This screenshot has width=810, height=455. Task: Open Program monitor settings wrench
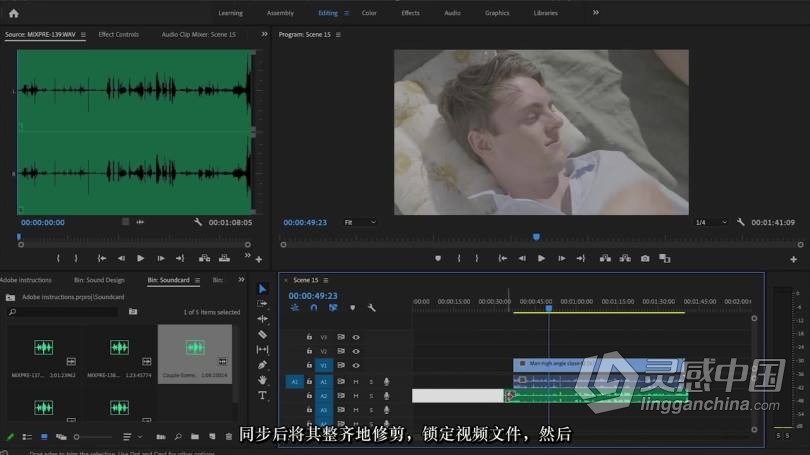[740, 222]
